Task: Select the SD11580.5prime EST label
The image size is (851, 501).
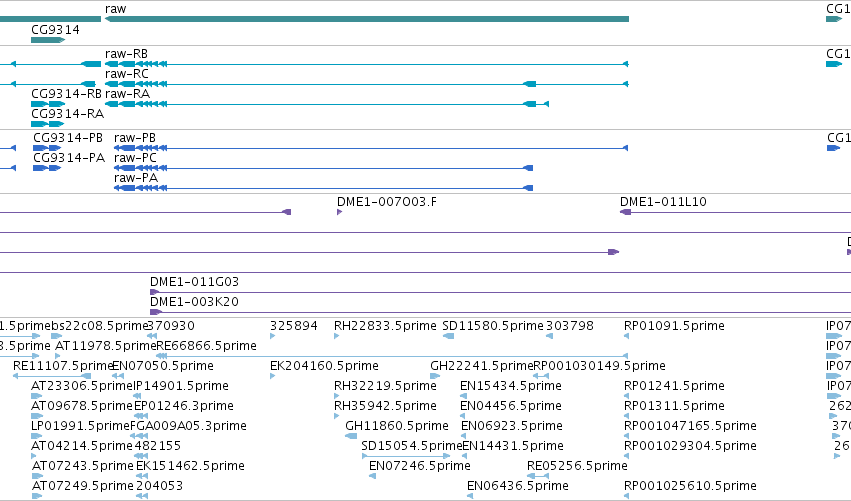Action: 493,326
